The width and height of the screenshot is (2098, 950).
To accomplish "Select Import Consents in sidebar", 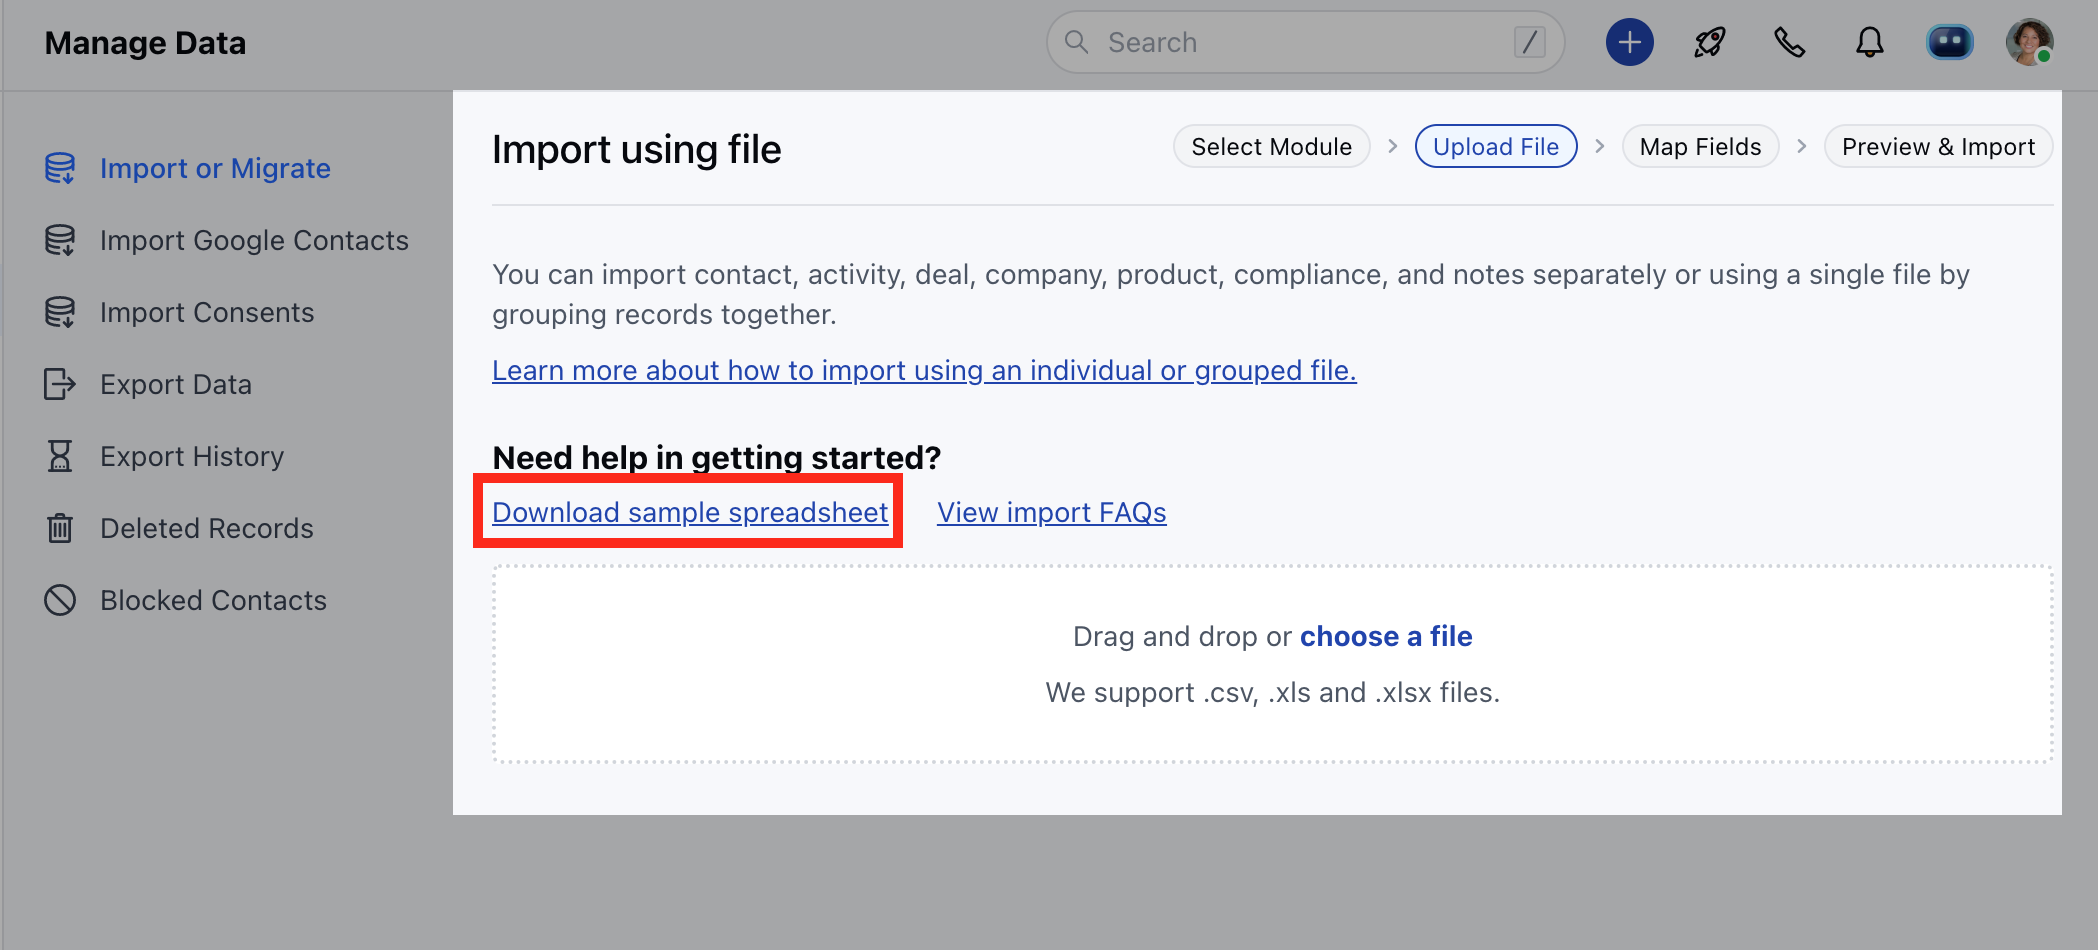I will coord(207,312).
